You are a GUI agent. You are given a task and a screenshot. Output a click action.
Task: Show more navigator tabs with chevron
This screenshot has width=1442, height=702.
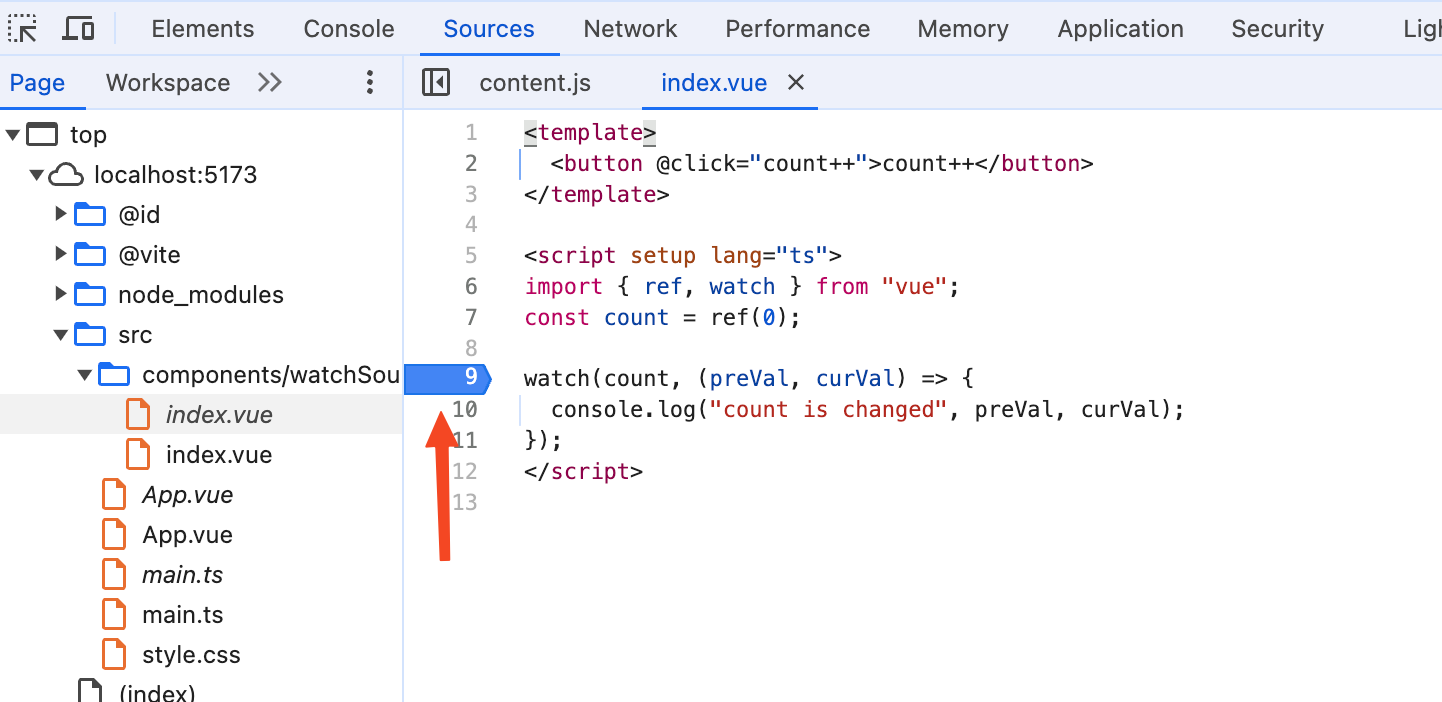click(270, 83)
